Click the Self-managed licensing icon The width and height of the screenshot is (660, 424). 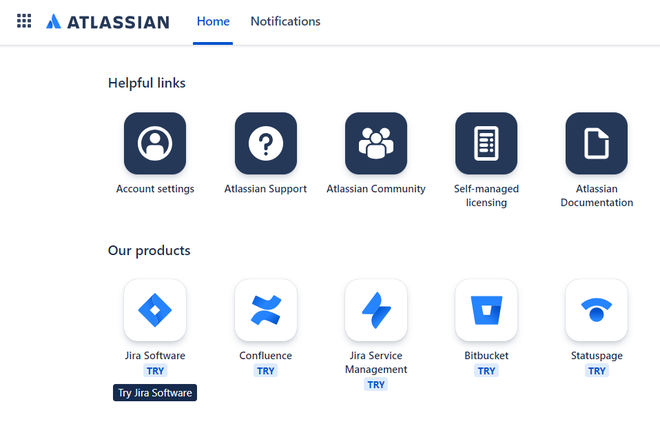[x=486, y=143]
